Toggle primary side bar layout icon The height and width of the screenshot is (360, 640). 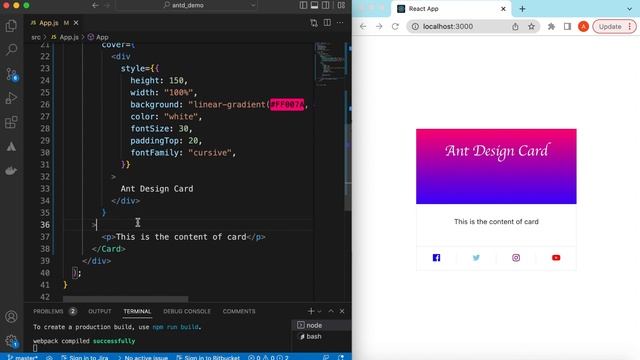pos(303,5)
